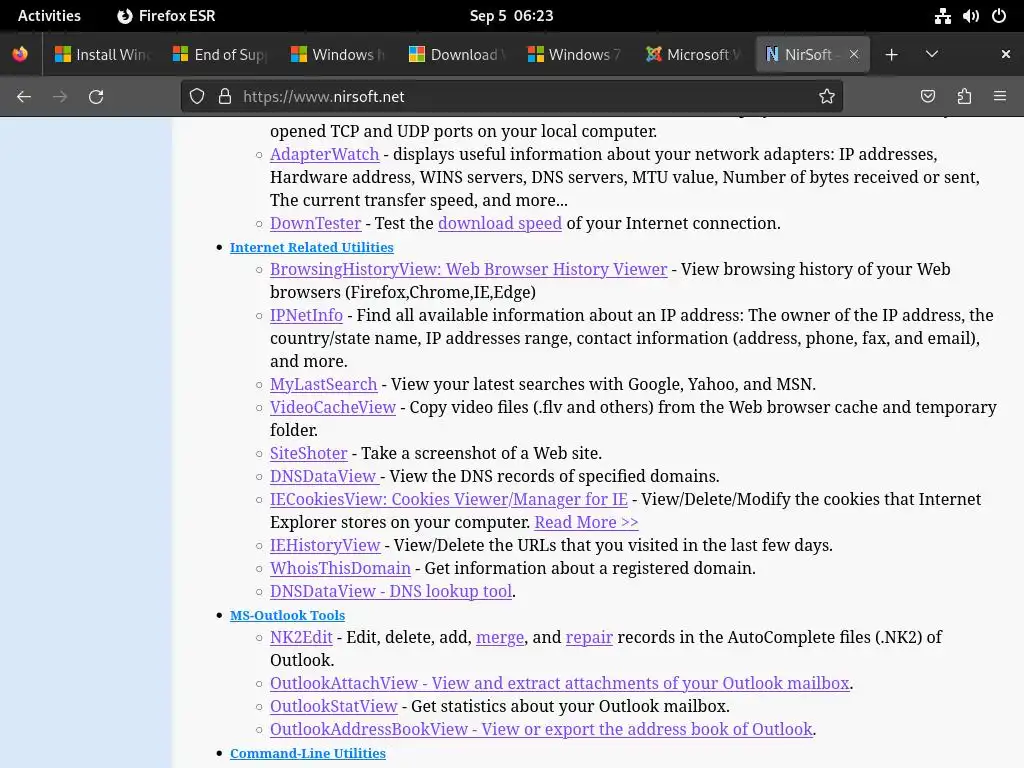Open the WhoisThisDomain link
1024x768 pixels.
[x=340, y=568]
